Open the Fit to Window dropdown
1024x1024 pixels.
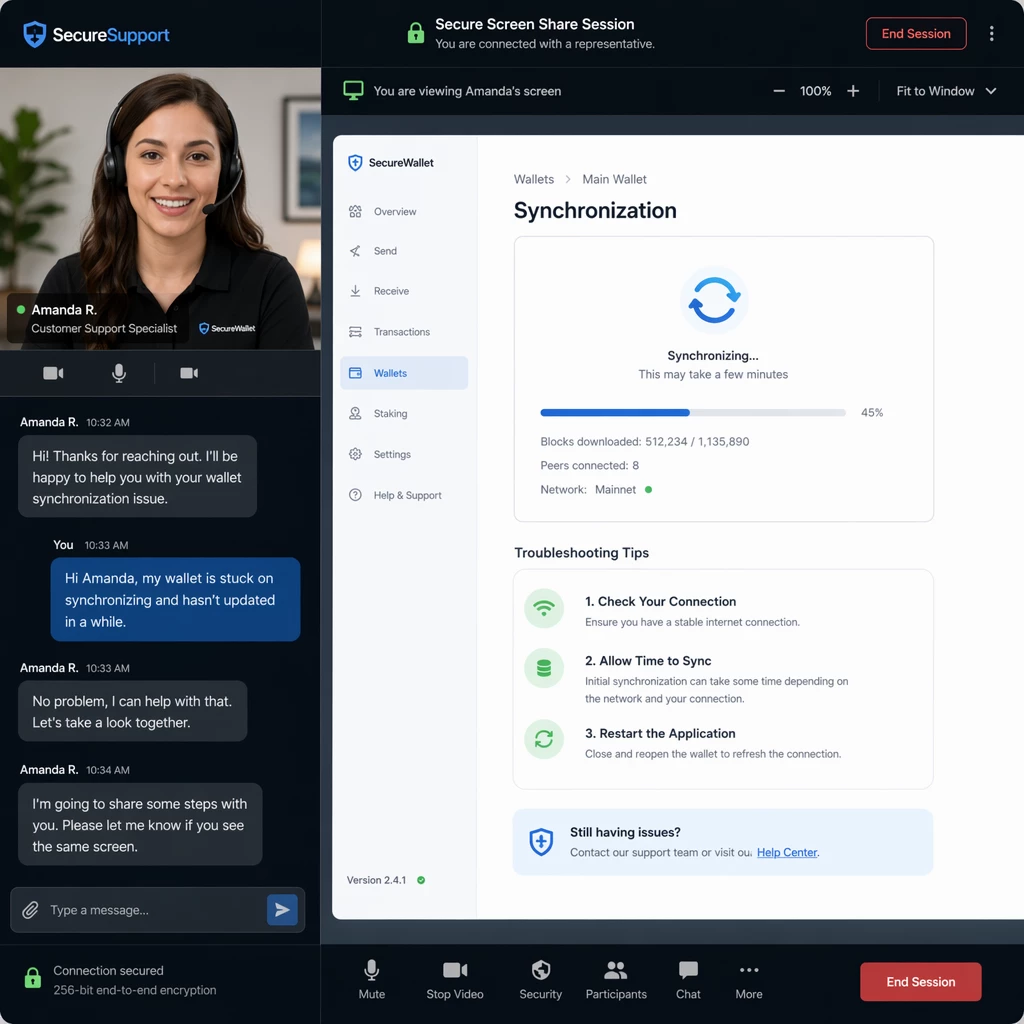pyautogui.click(x=946, y=91)
